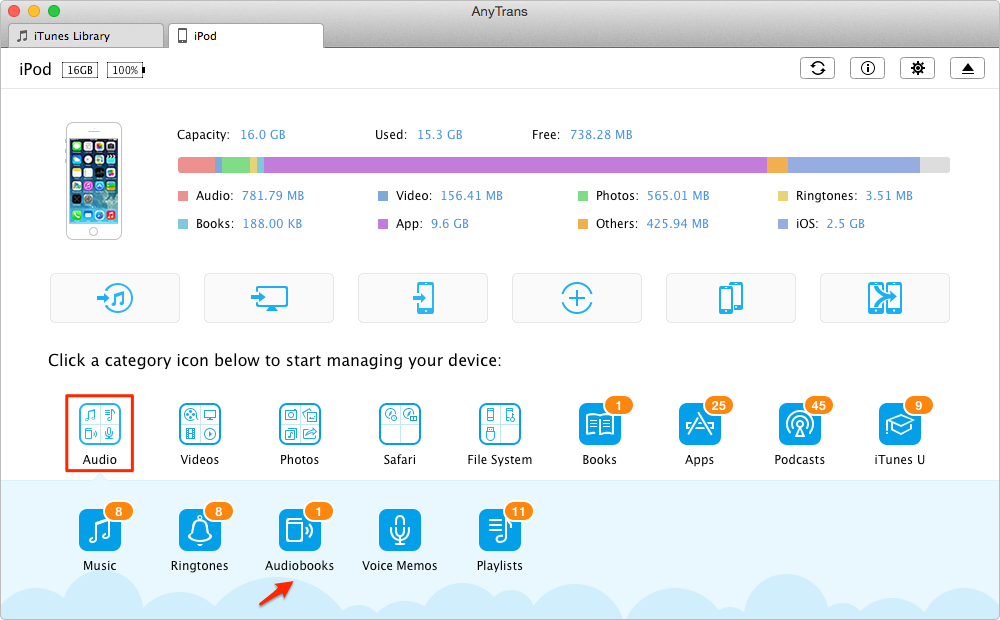Click the App 9.6 GB legend value
Image resolution: width=1000 pixels, height=620 pixels.
coord(450,224)
